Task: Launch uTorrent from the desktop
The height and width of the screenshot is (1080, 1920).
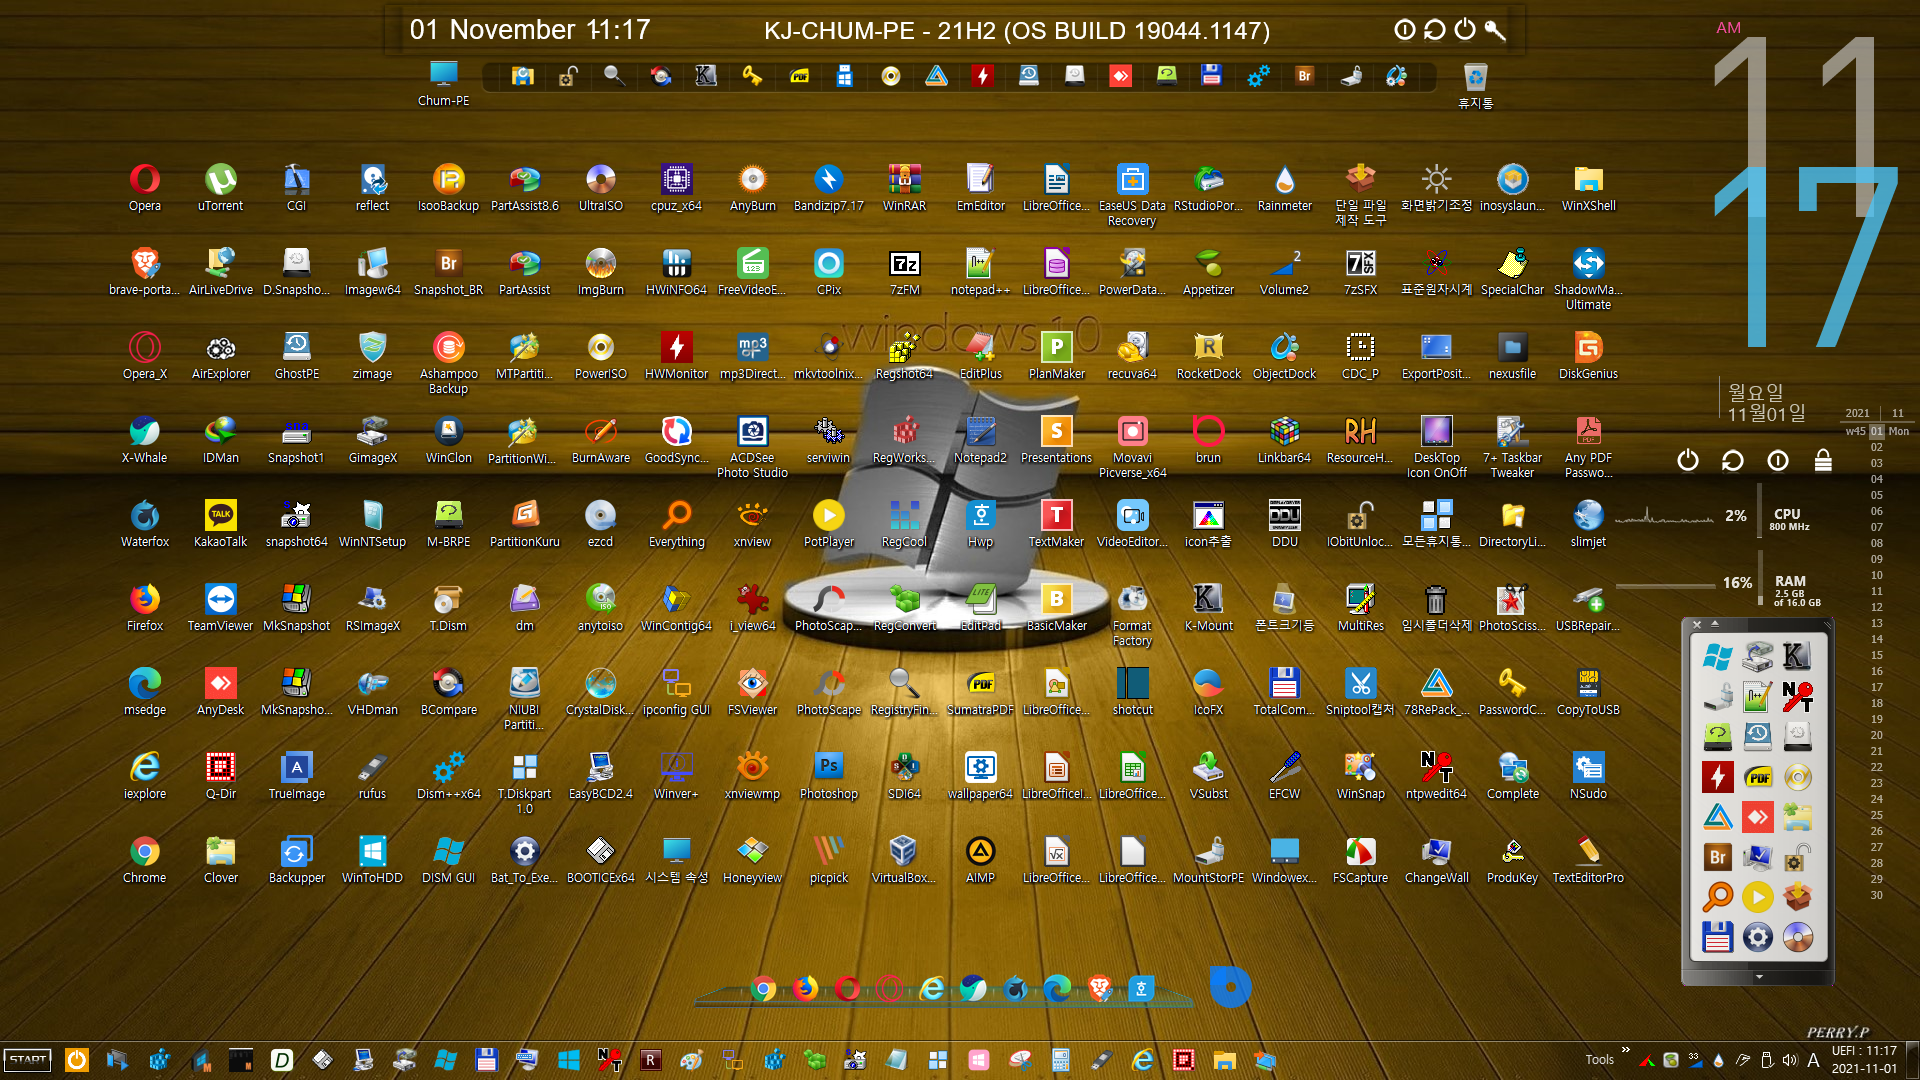Action: tap(220, 187)
